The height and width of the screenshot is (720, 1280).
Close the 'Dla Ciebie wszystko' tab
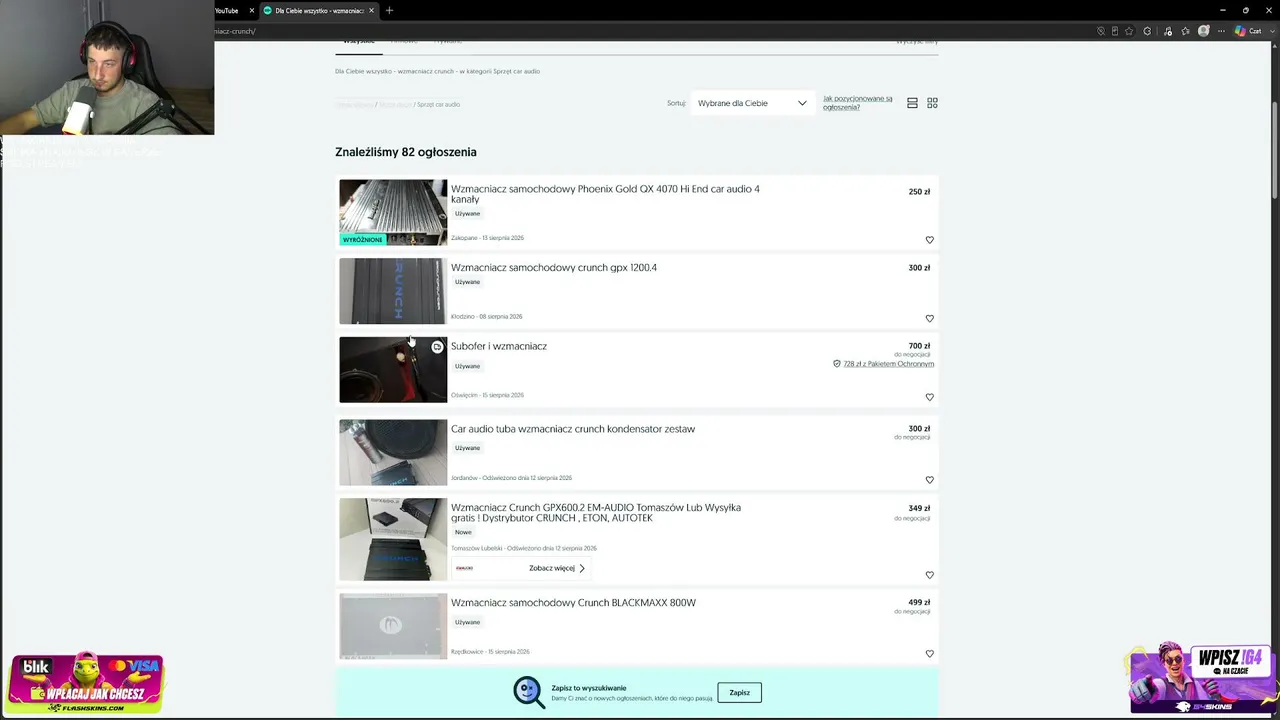tap(372, 11)
